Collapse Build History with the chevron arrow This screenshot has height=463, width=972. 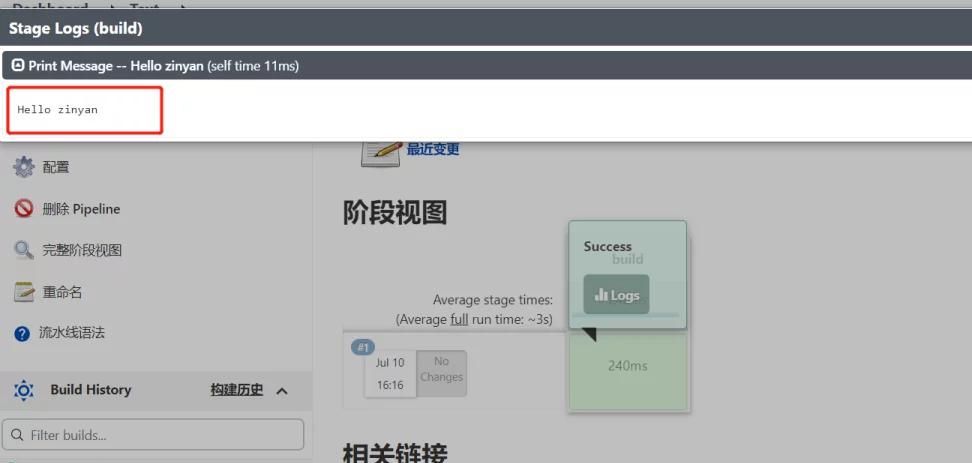pyautogui.click(x=282, y=391)
